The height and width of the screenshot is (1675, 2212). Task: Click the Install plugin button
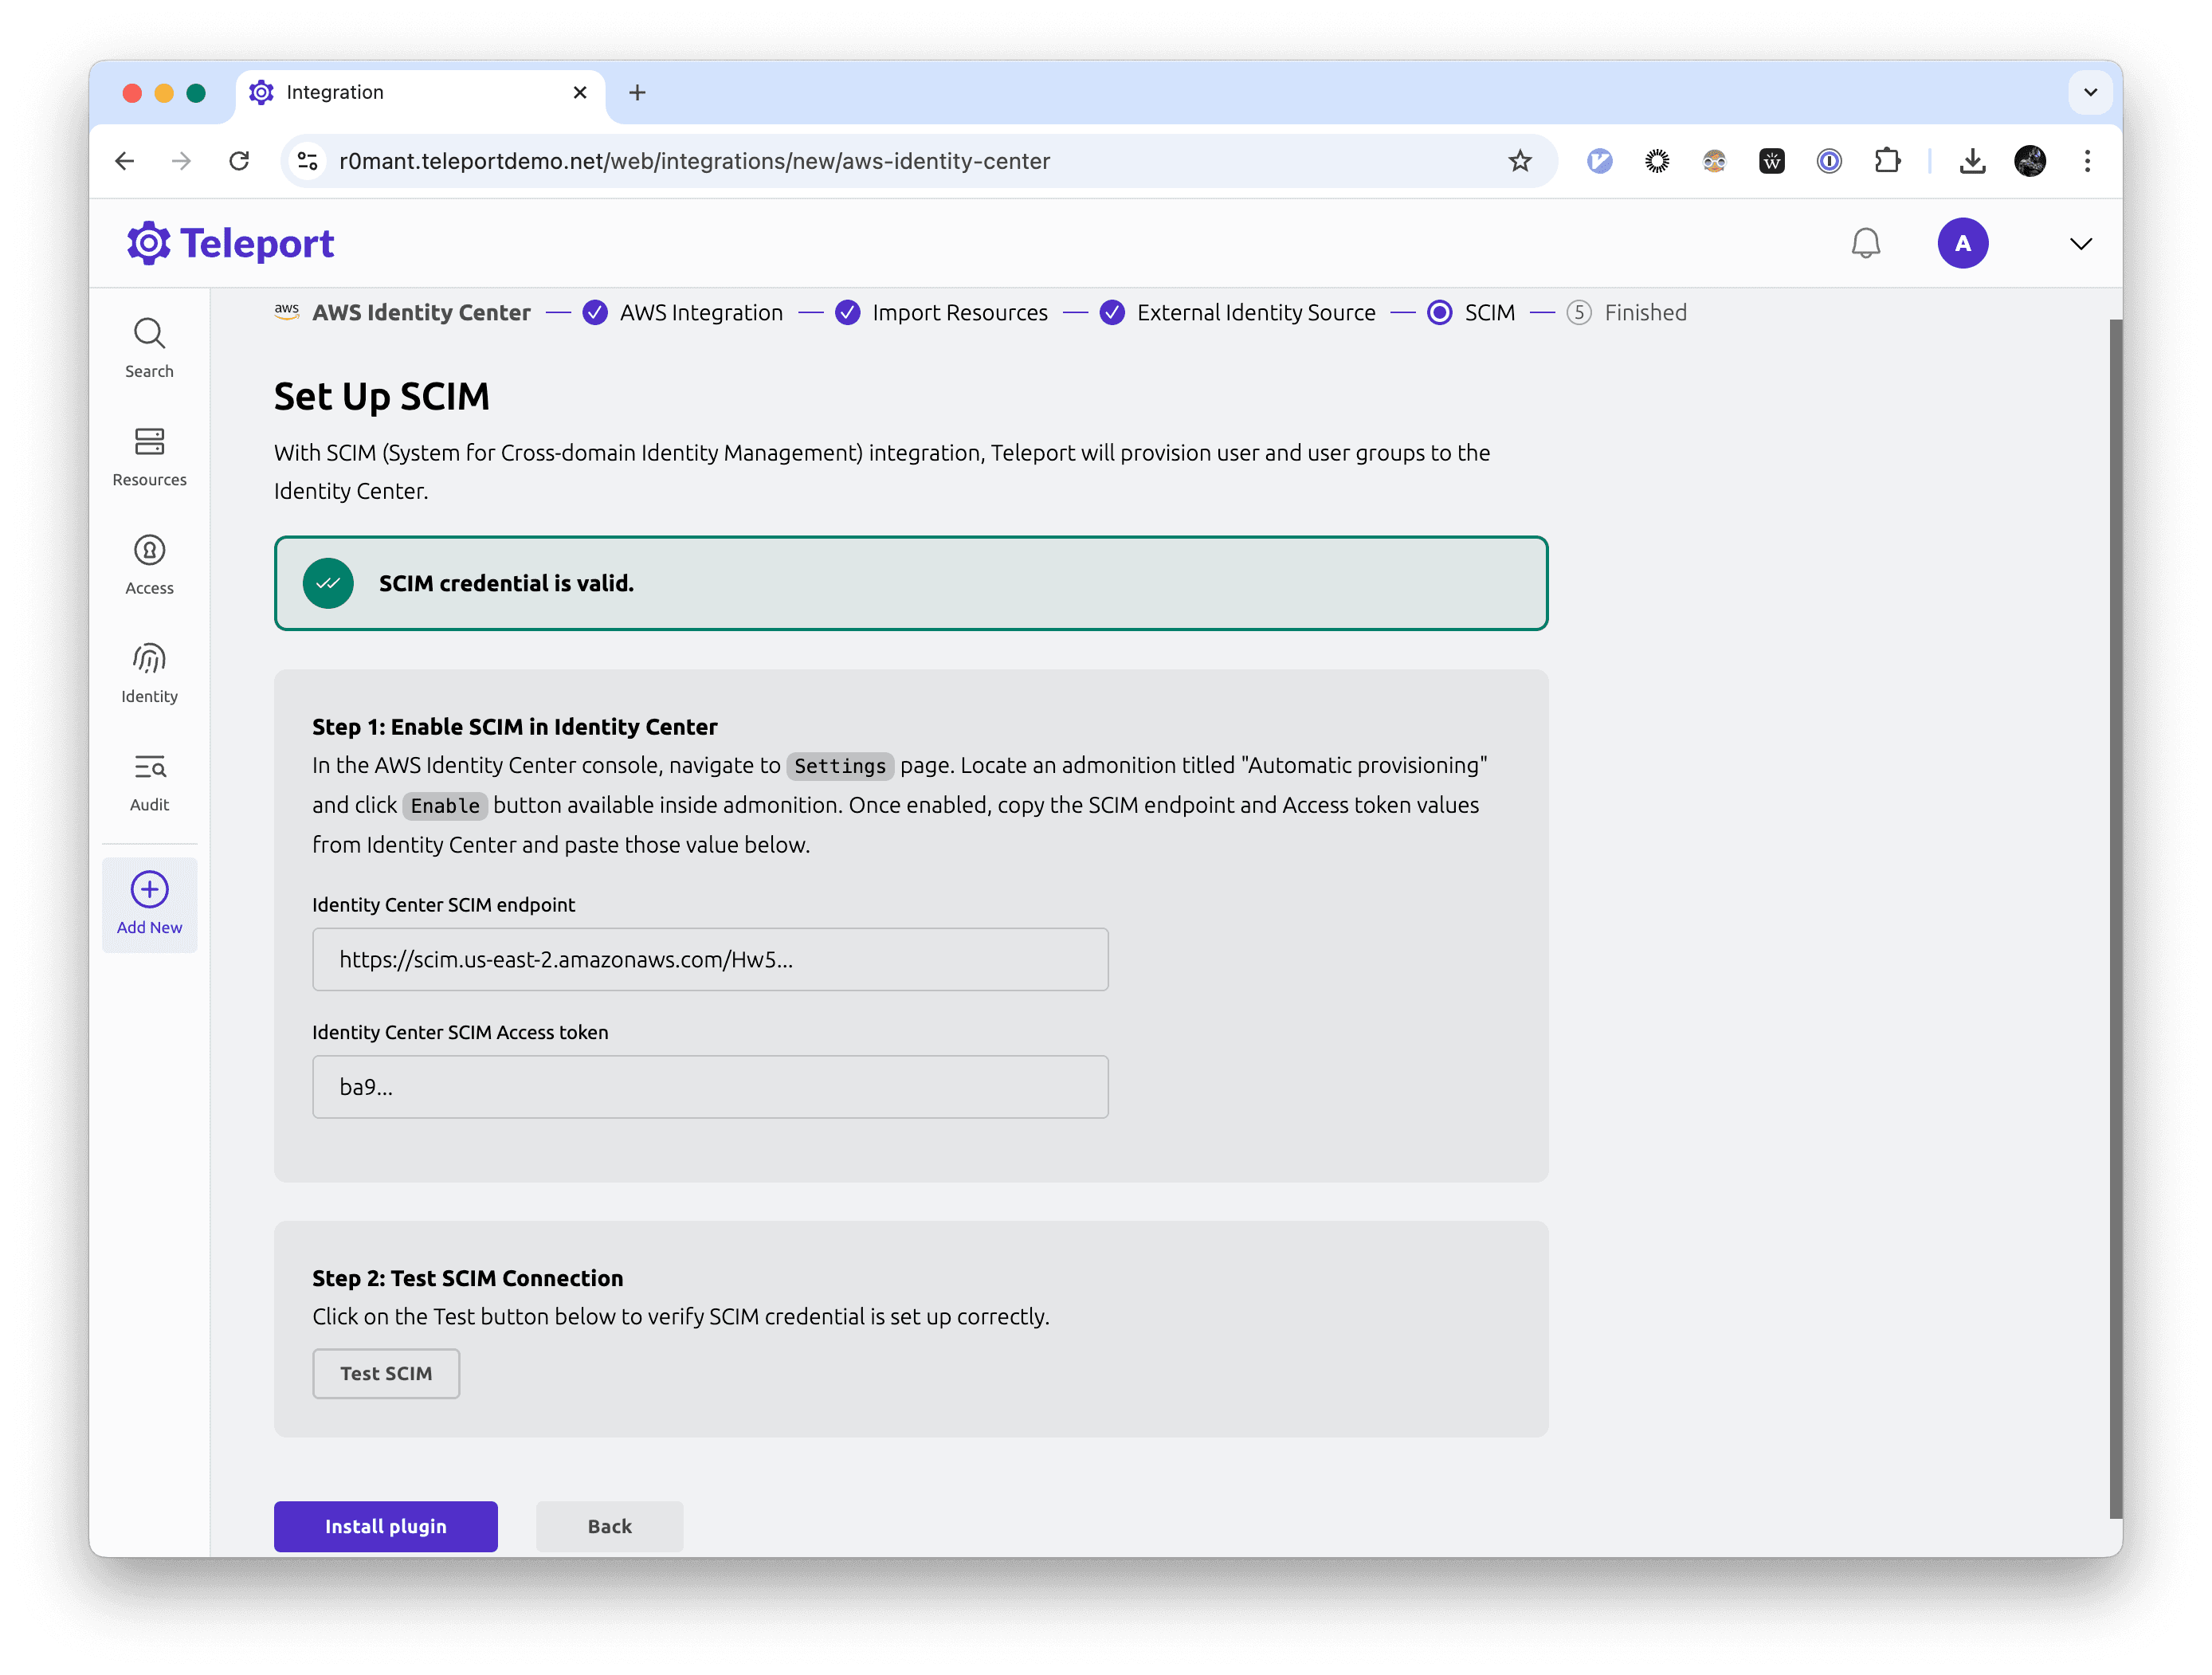387,1525
